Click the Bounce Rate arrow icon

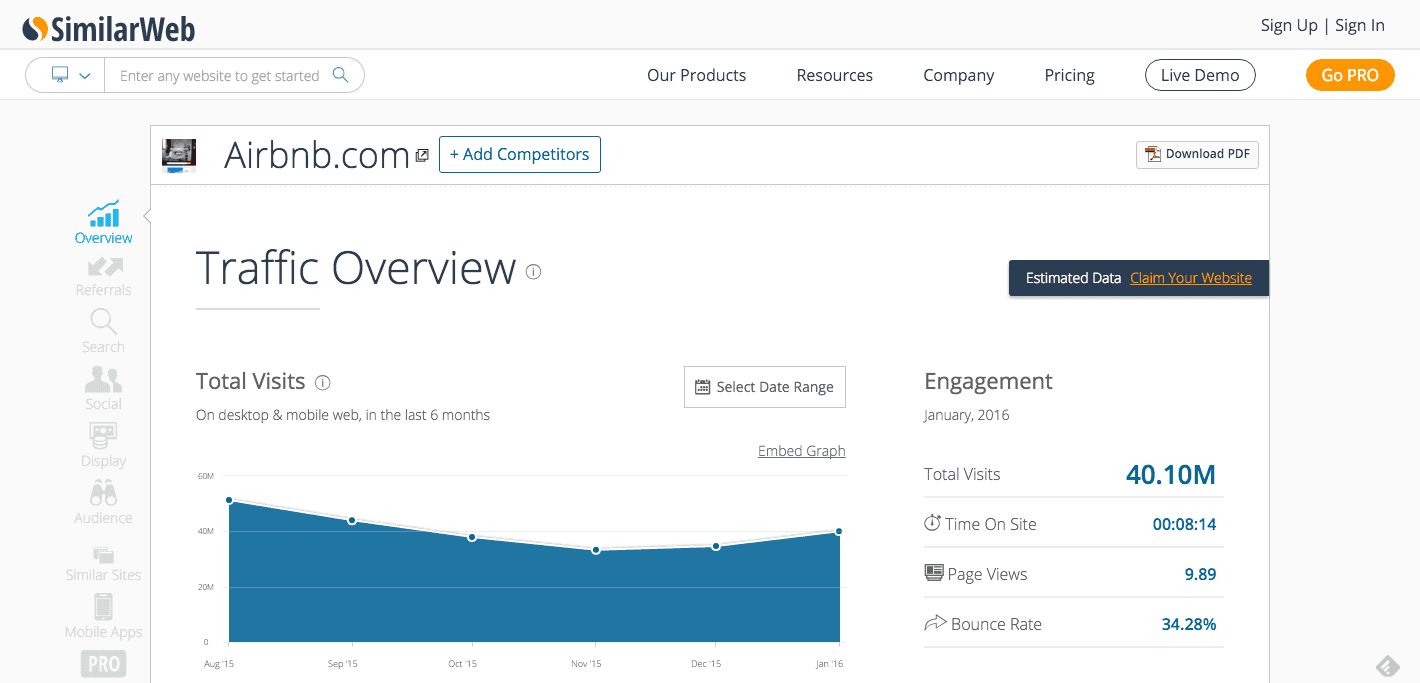pos(935,623)
